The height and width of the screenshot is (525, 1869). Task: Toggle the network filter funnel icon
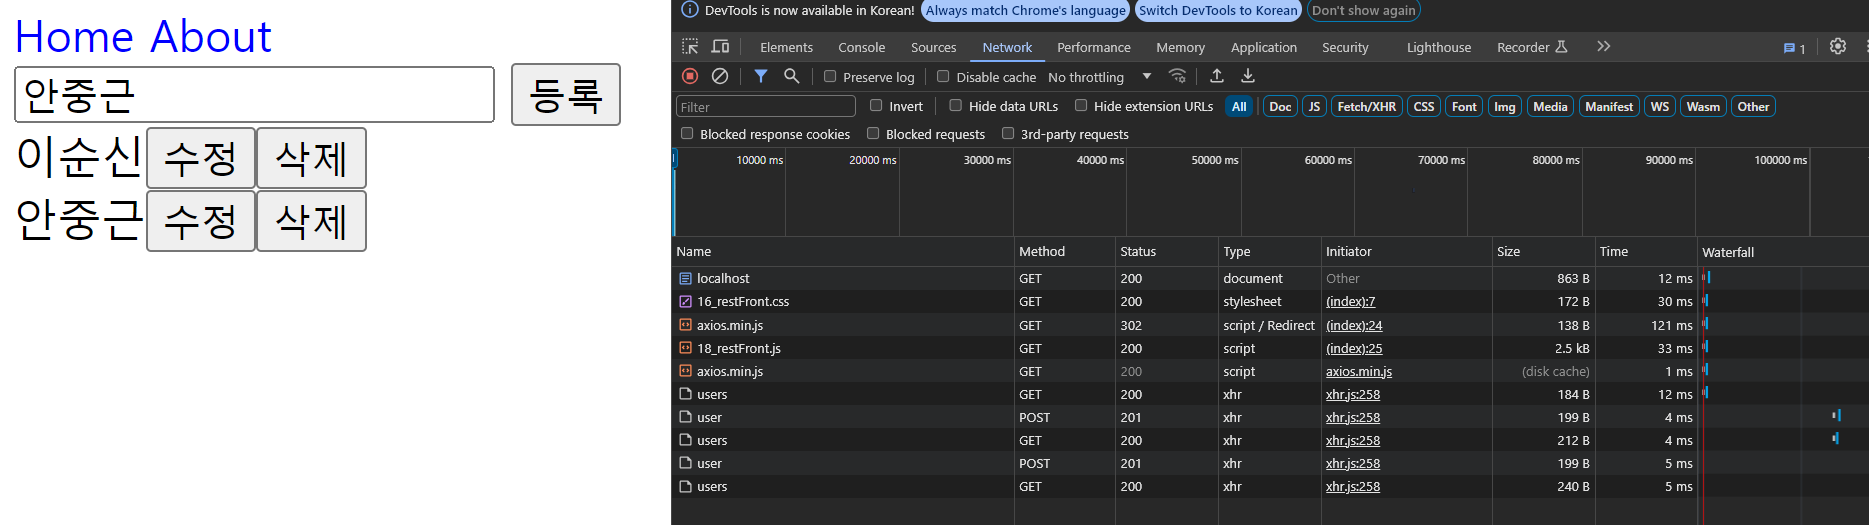coord(761,76)
